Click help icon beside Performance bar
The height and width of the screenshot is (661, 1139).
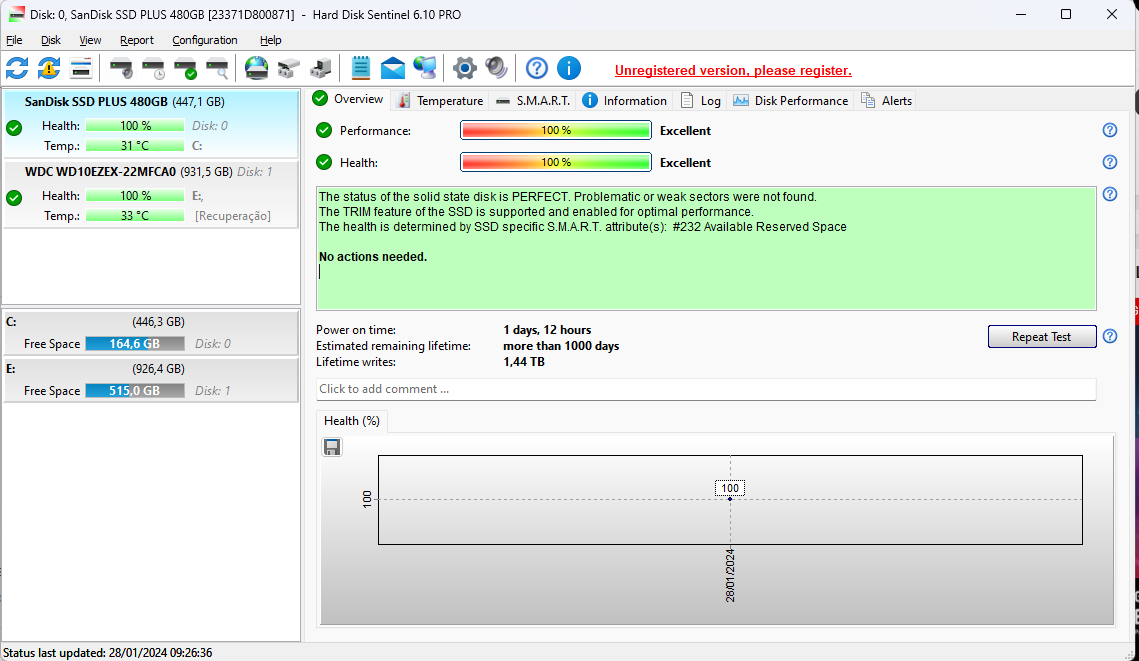point(1110,130)
